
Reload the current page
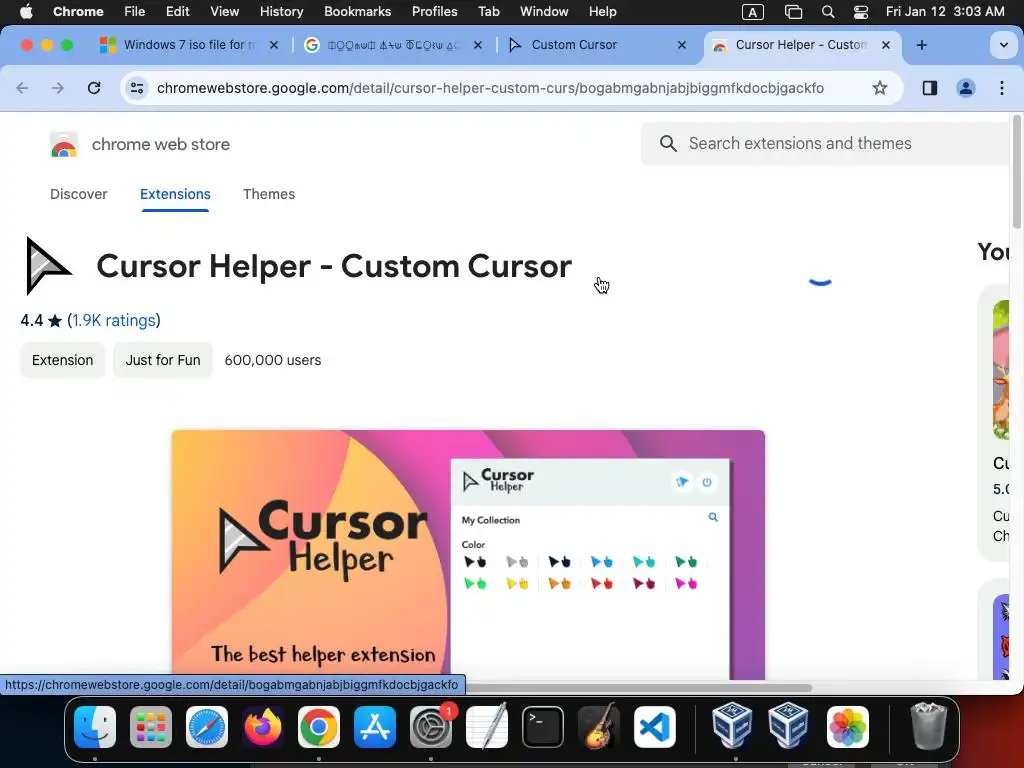(94, 88)
